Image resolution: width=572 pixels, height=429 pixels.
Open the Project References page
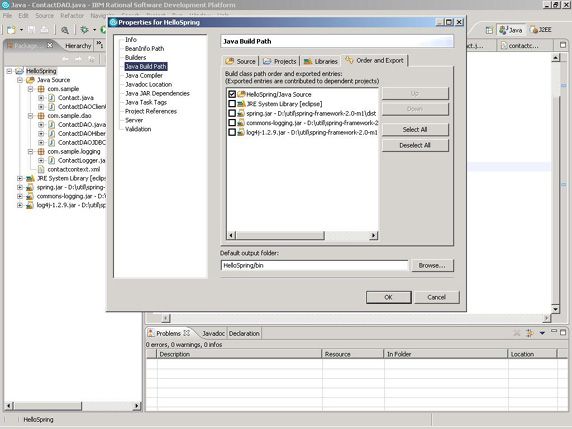(x=151, y=111)
